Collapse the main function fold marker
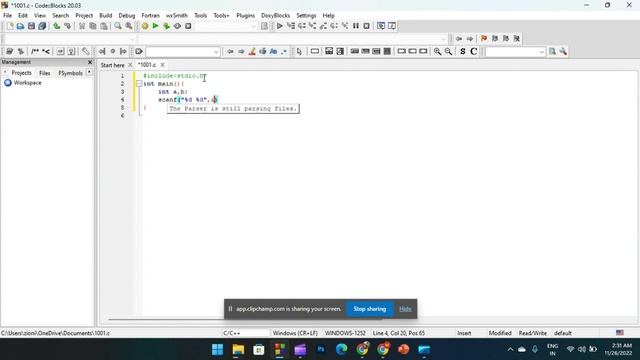640x360 pixels. point(139,84)
